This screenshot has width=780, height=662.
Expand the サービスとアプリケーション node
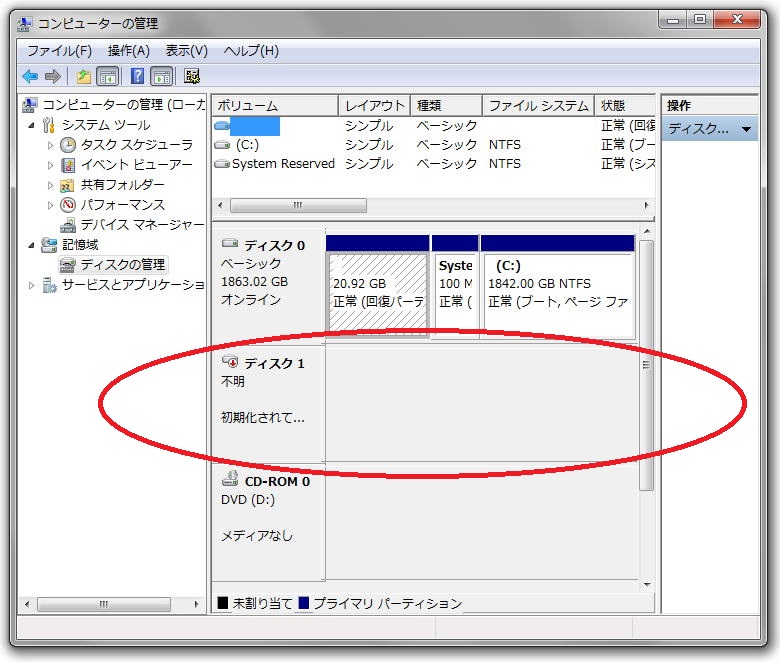click(31, 285)
